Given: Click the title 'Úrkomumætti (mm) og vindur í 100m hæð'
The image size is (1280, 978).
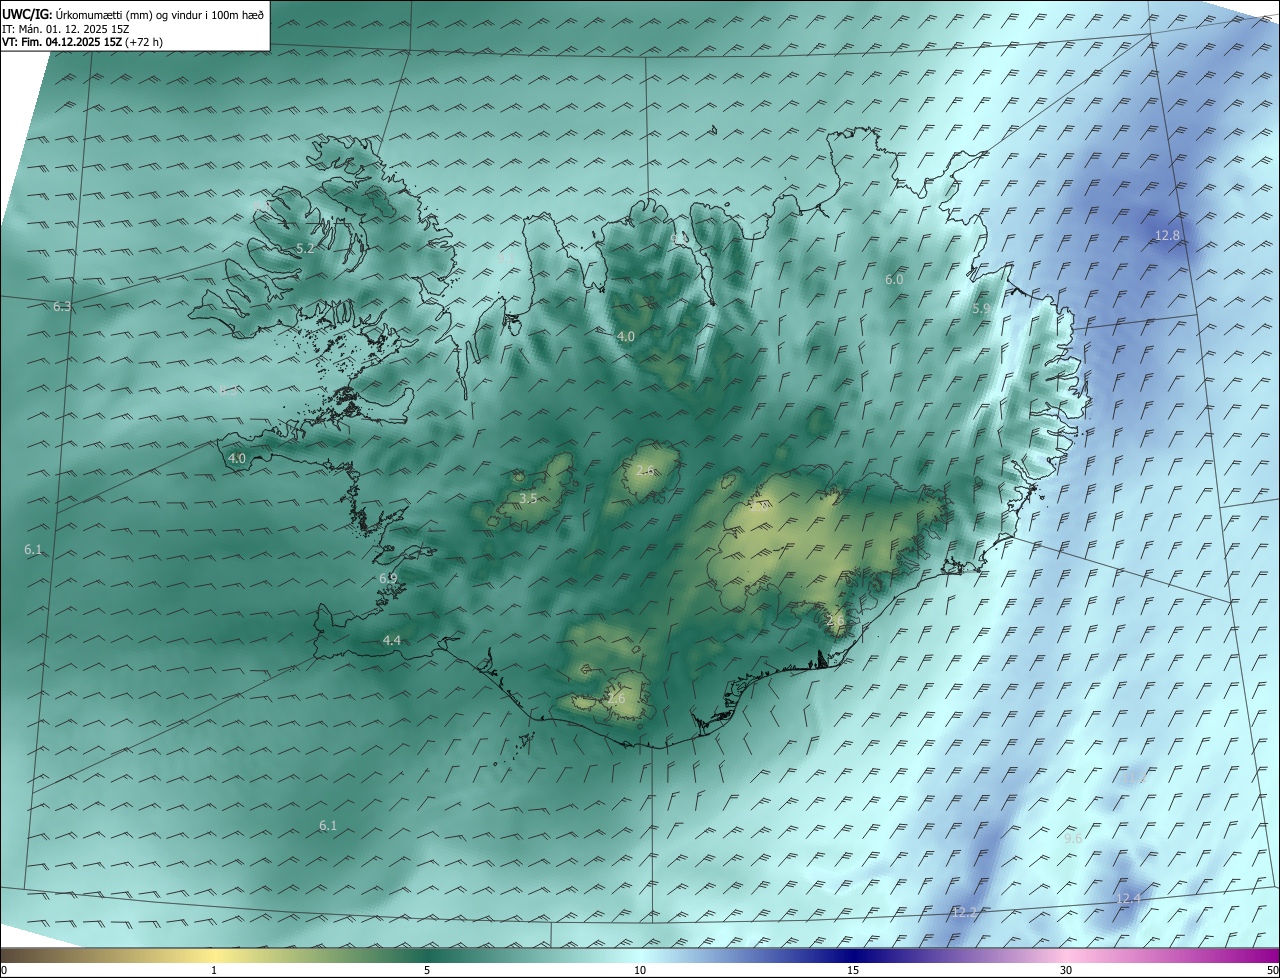Looking at the screenshot, I should point(160,14).
